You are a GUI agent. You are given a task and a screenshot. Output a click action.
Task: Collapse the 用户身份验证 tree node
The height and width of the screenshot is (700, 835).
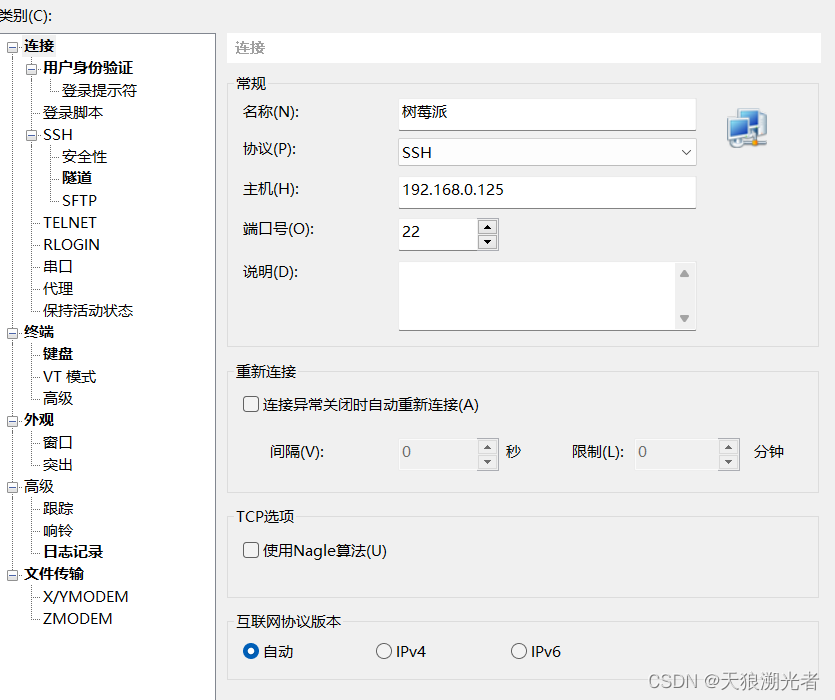click(31, 69)
